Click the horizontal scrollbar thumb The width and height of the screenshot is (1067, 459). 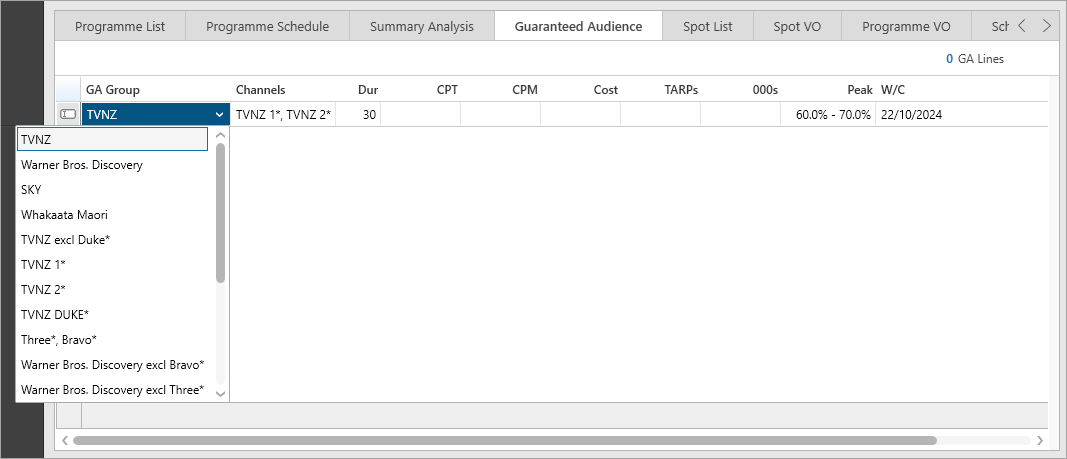click(x=504, y=440)
